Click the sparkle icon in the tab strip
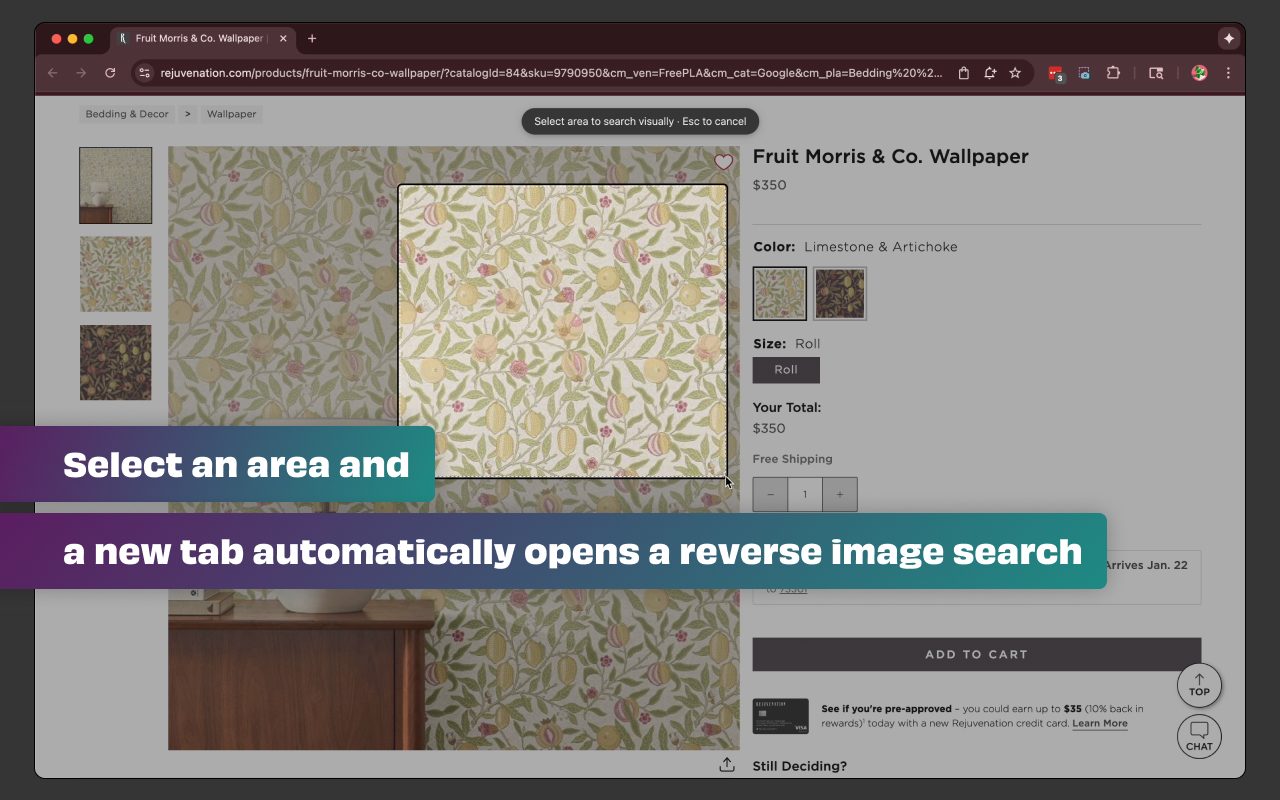 click(1229, 38)
